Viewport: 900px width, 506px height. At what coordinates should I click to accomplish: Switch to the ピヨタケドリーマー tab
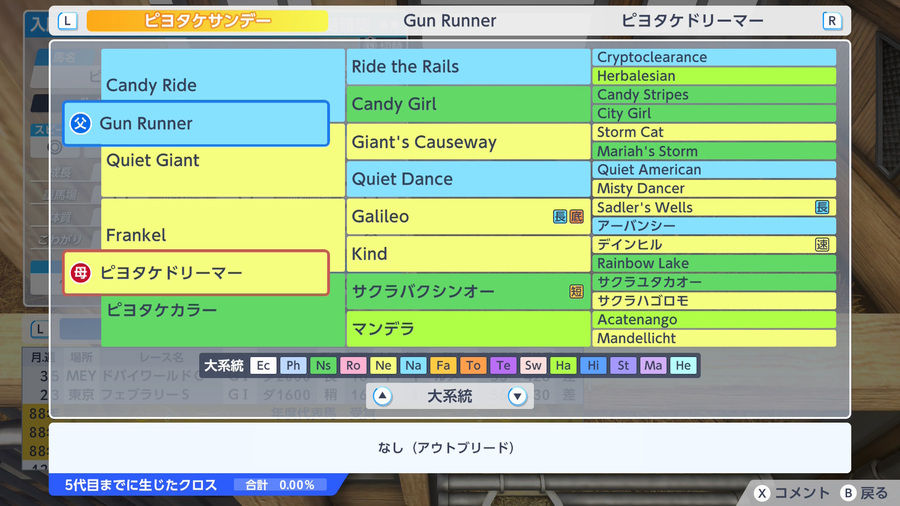[x=692, y=21]
